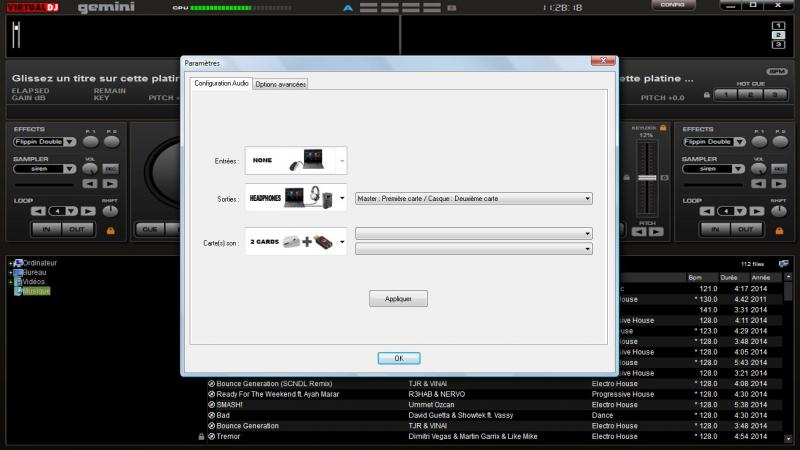Open the CONFIG menu in the title bar

point(673,5)
